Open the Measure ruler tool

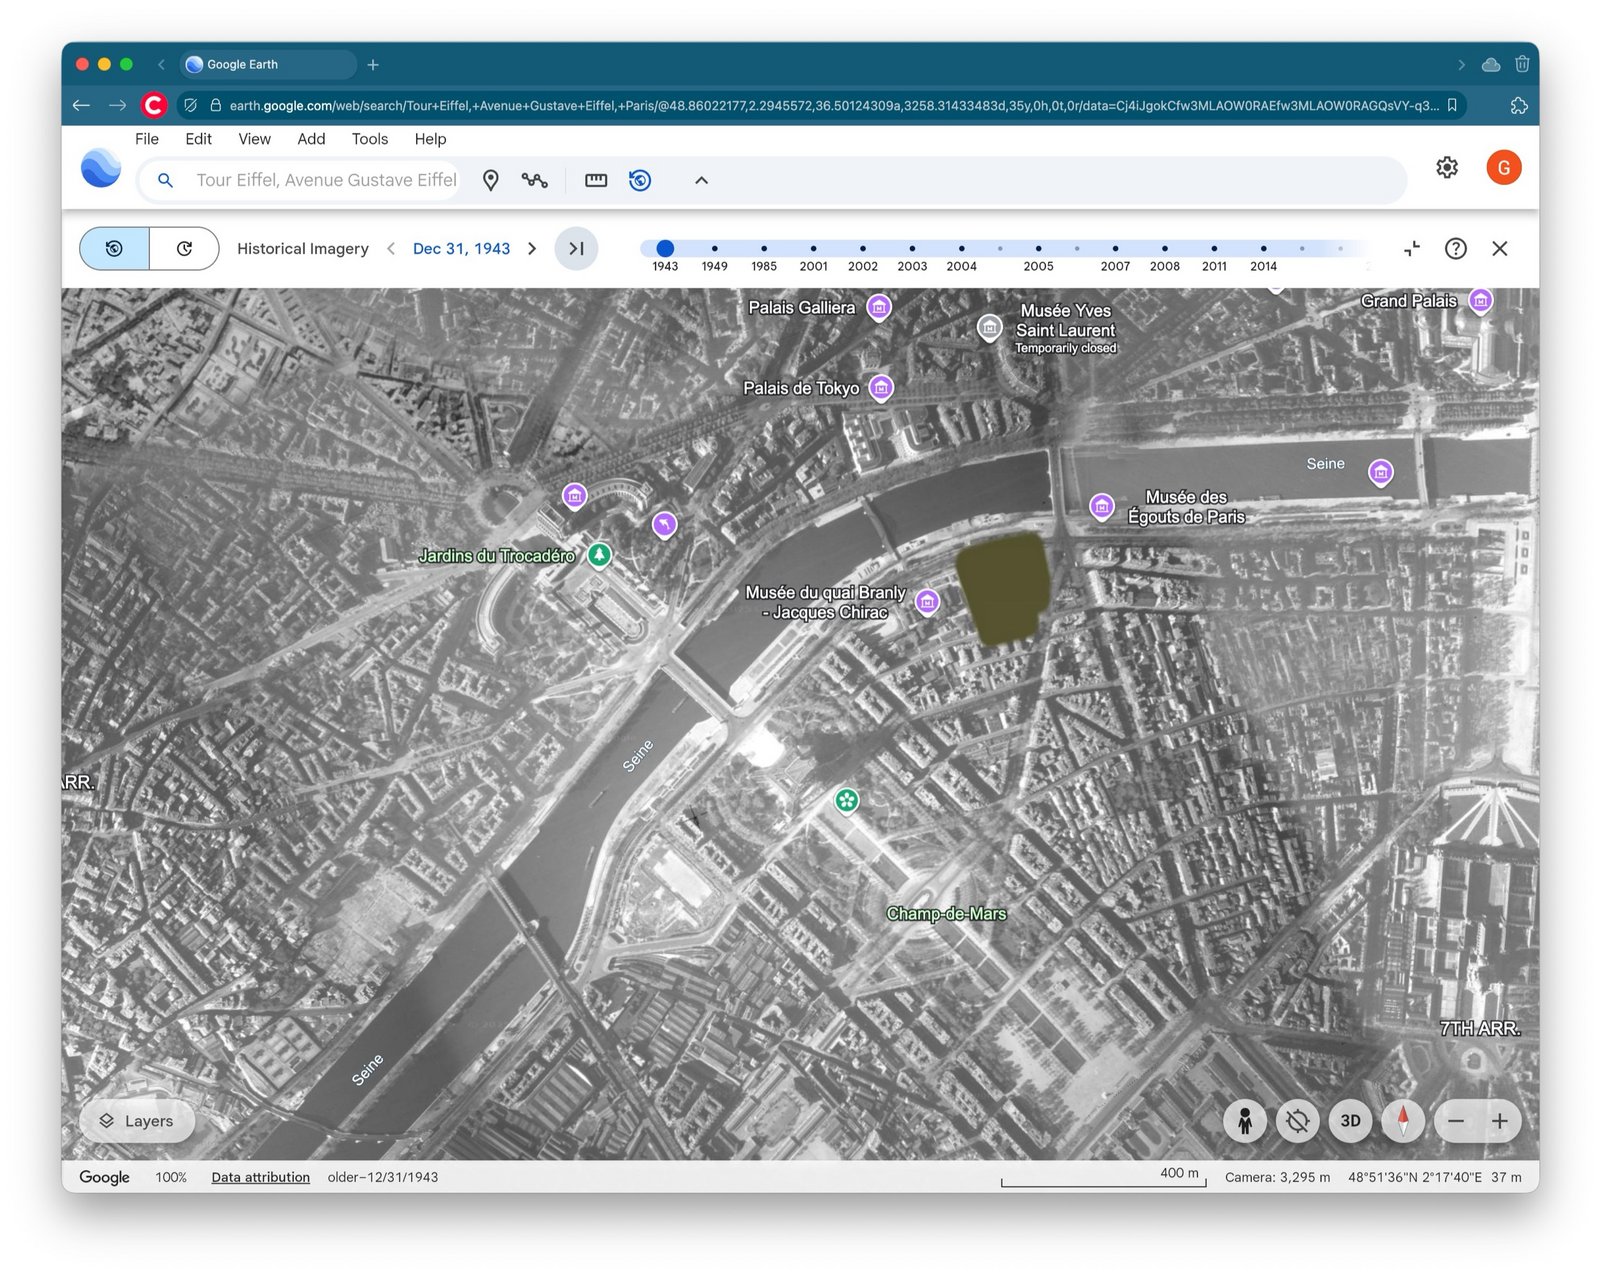[x=596, y=180]
